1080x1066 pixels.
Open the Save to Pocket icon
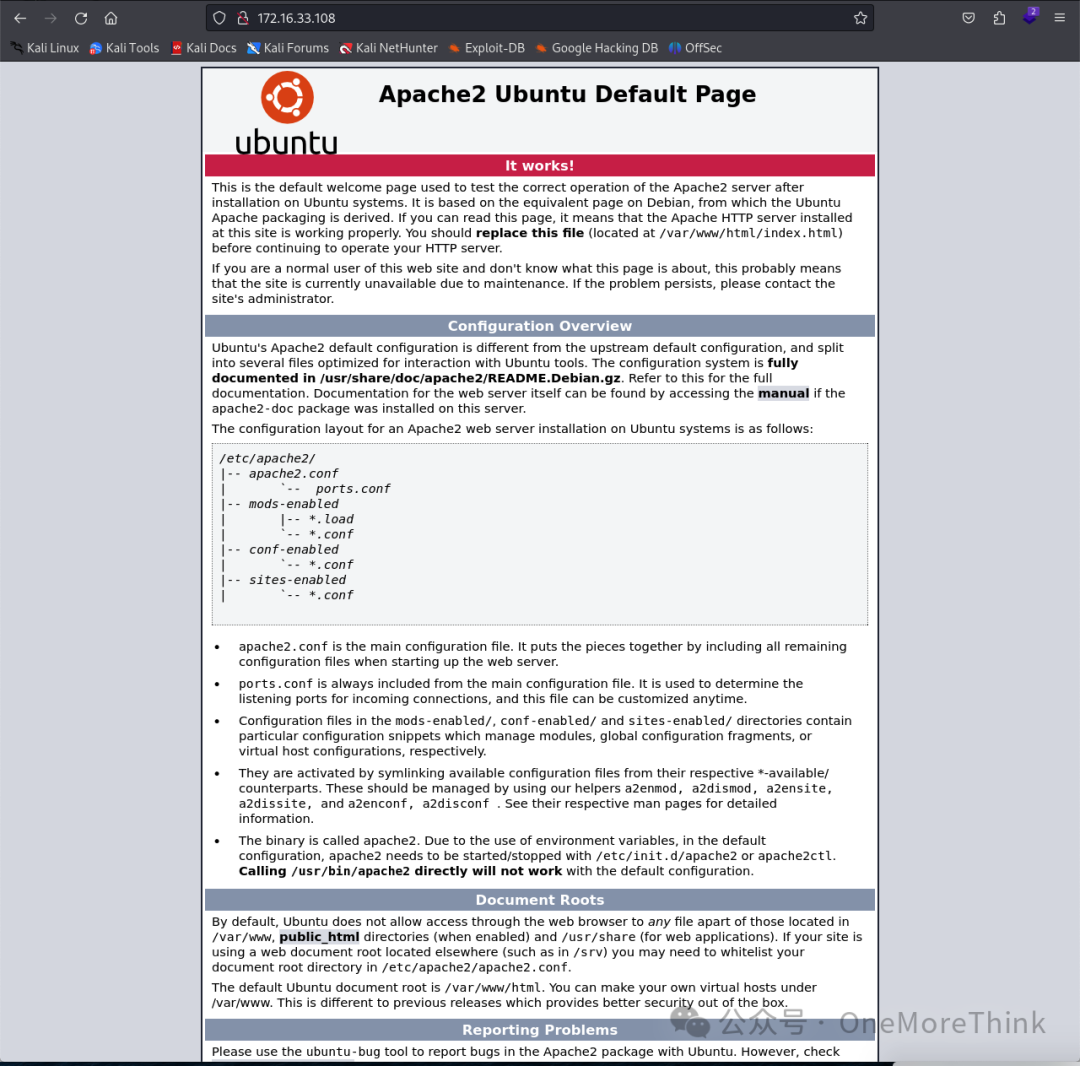[x=968, y=19]
